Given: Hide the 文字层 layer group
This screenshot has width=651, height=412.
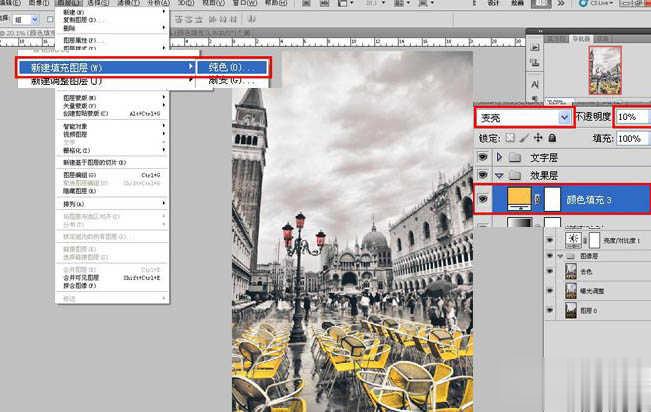Looking at the screenshot, I should coord(484,158).
